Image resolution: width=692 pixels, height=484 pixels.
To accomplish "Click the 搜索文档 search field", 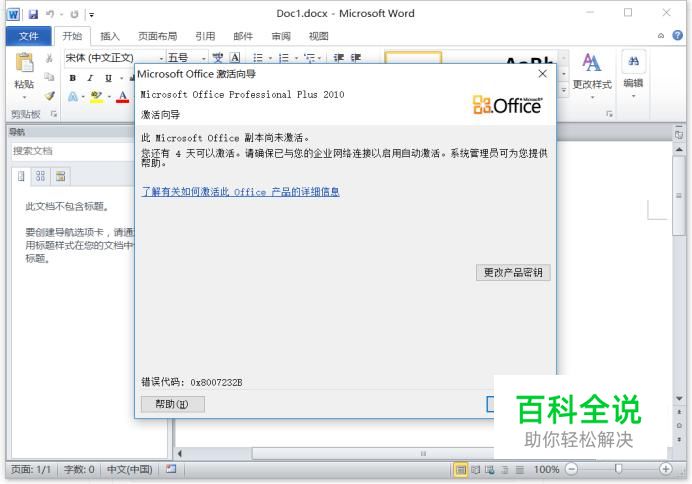I will tap(73, 151).
